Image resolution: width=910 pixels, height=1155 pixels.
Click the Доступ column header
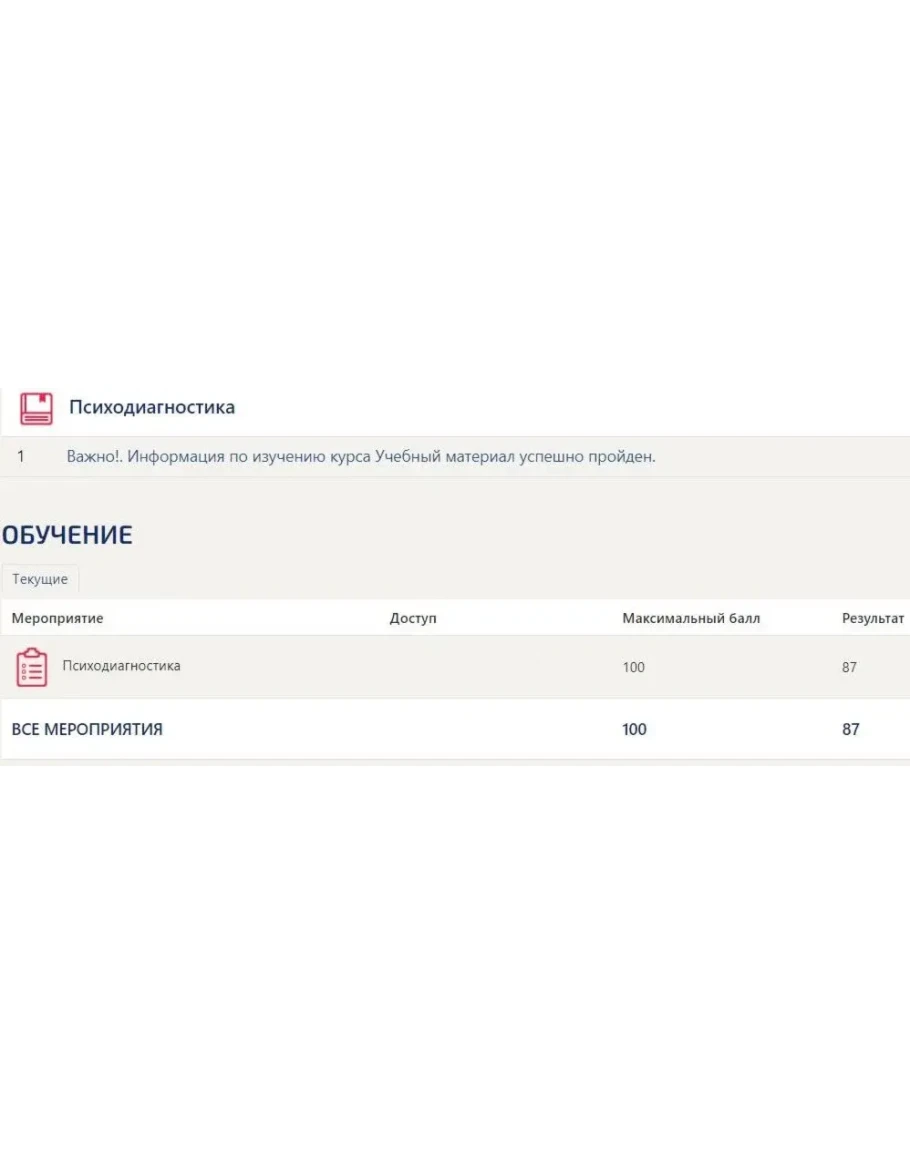coord(413,618)
